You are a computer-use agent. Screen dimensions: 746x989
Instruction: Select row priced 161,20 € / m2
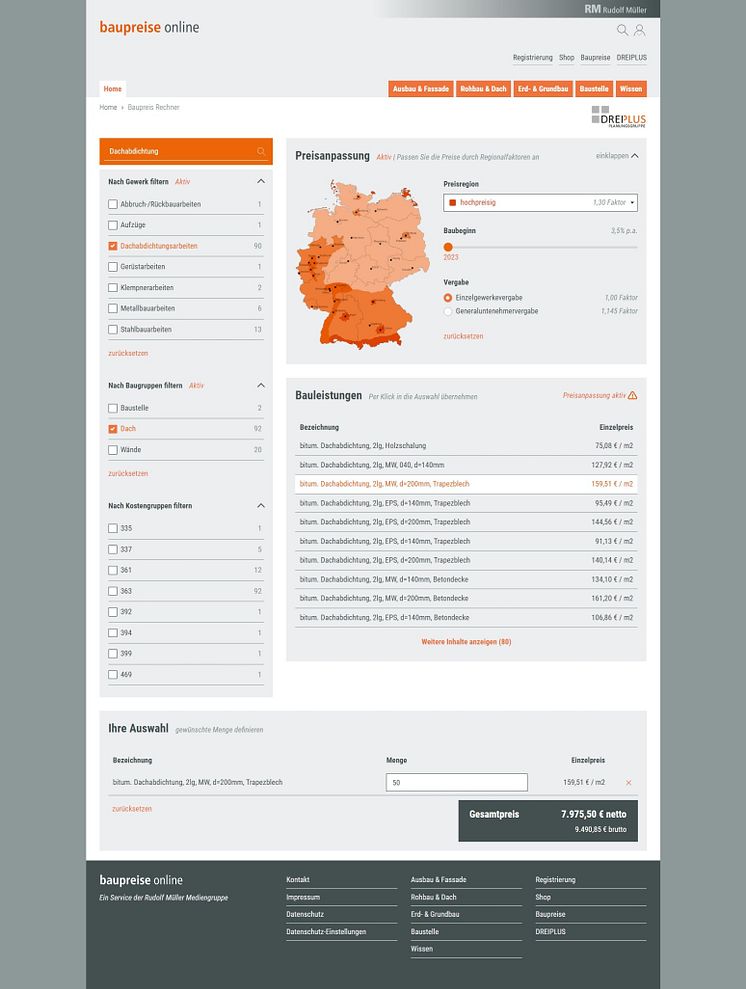click(466, 599)
